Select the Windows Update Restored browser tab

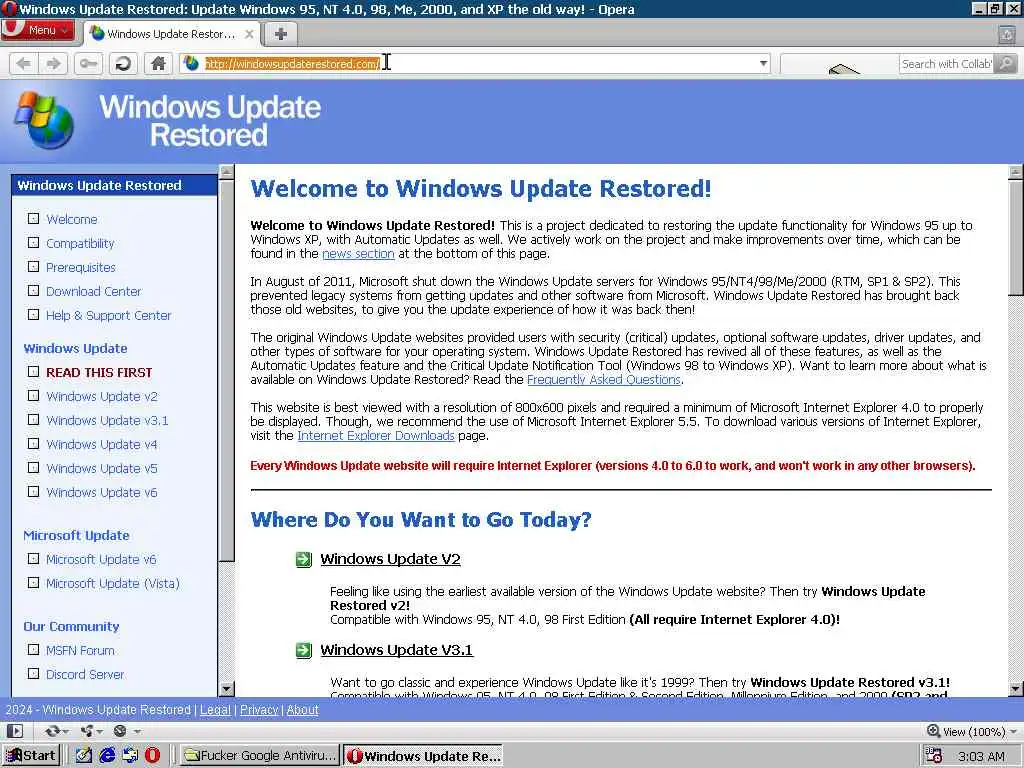(x=172, y=34)
